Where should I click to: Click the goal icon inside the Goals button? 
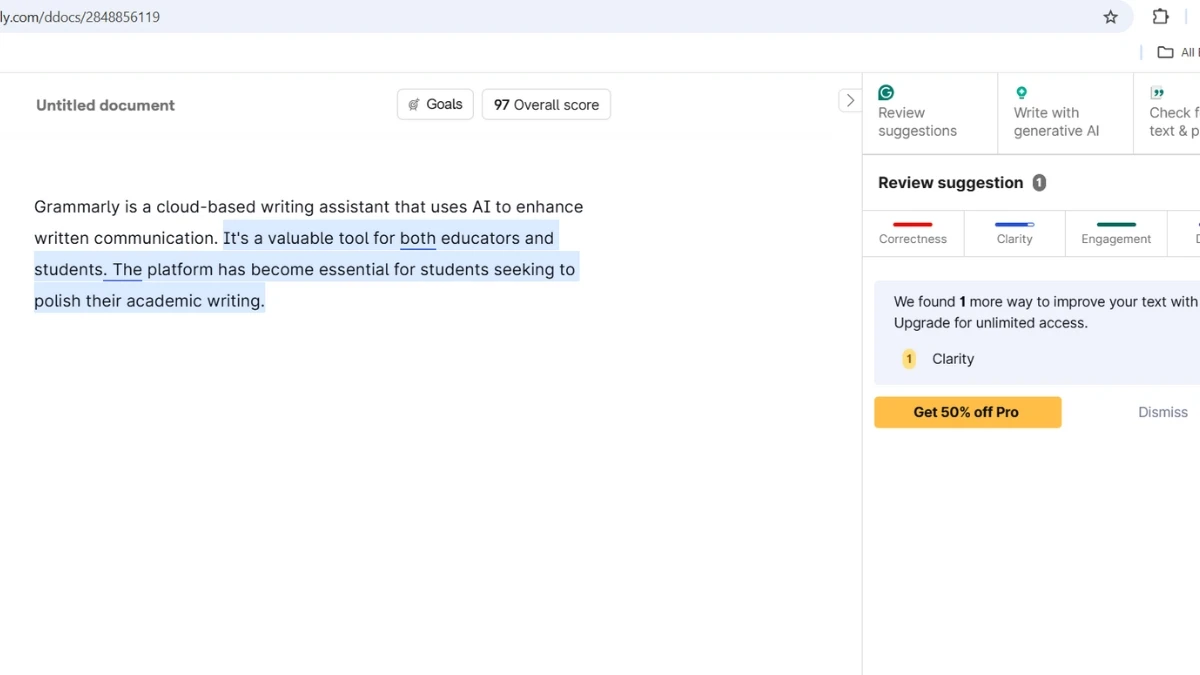point(413,104)
